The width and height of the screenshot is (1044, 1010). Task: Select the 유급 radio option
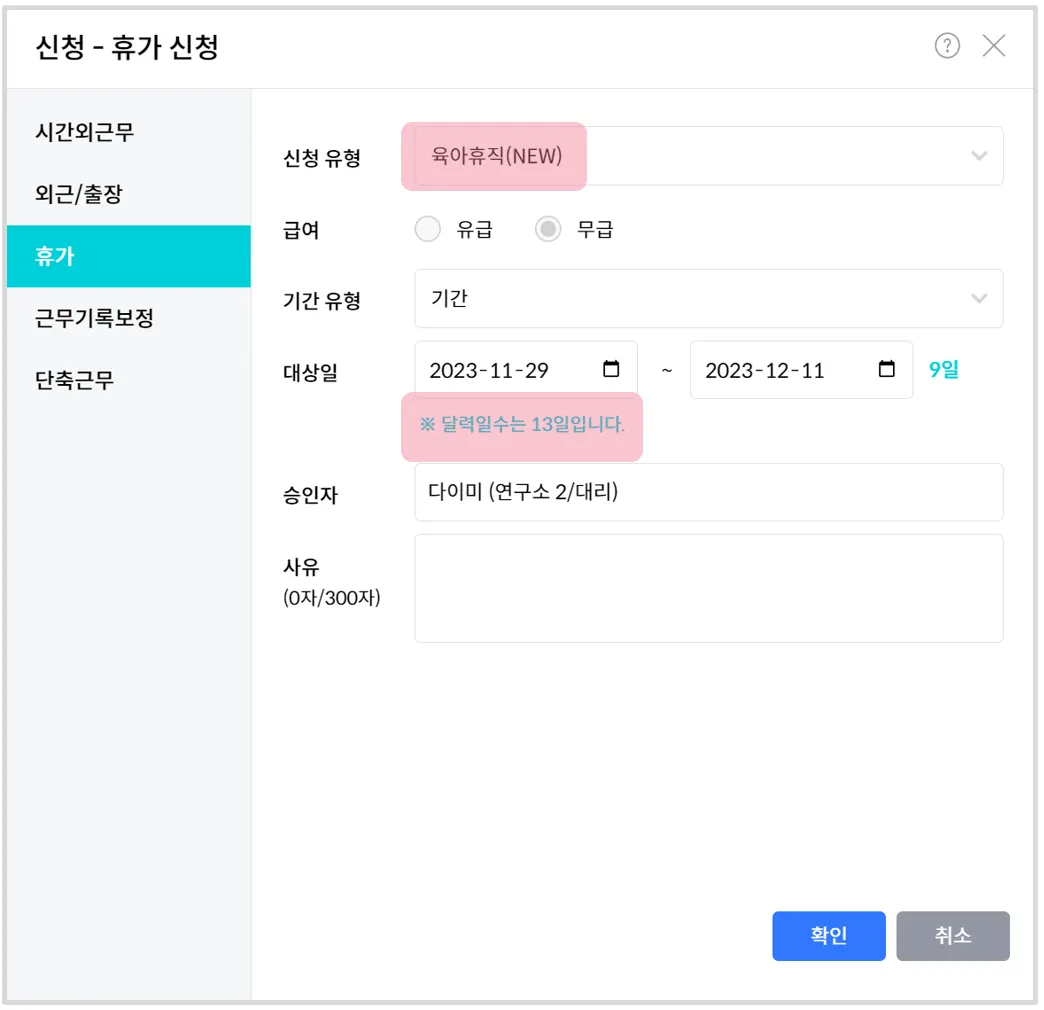(x=428, y=230)
